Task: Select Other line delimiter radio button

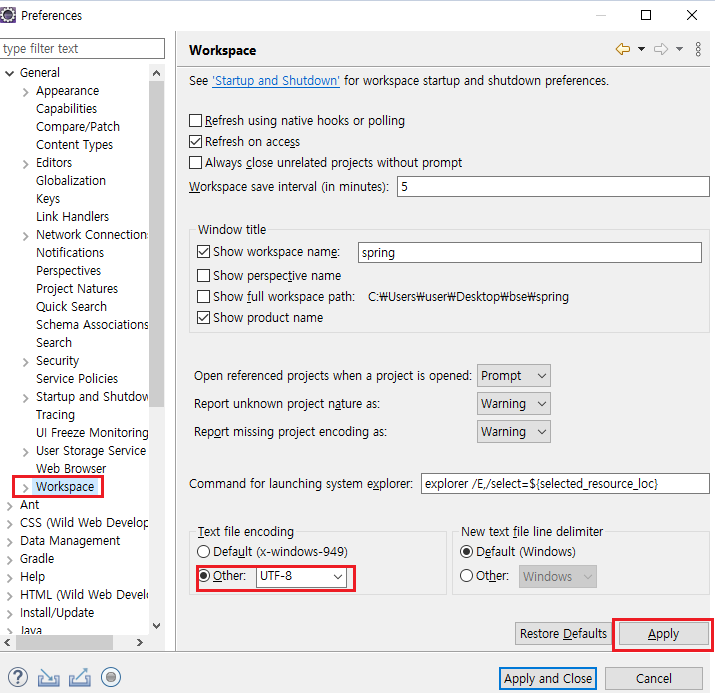Action: coord(466,576)
